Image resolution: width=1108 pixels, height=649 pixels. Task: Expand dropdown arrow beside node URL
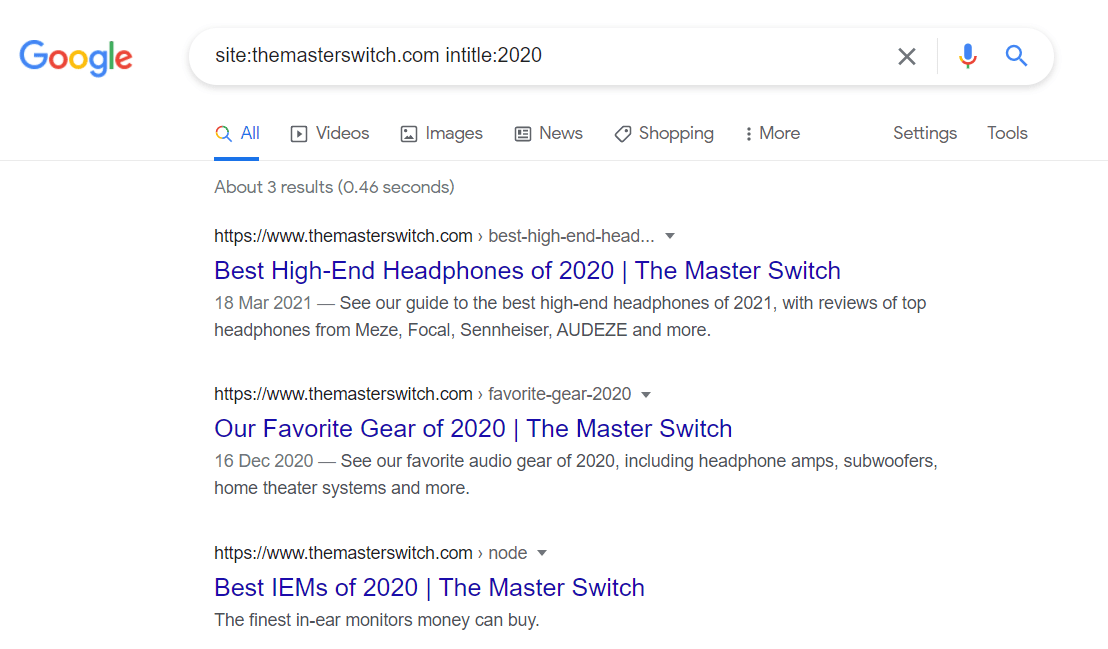pyautogui.click(x=542, y=553)
